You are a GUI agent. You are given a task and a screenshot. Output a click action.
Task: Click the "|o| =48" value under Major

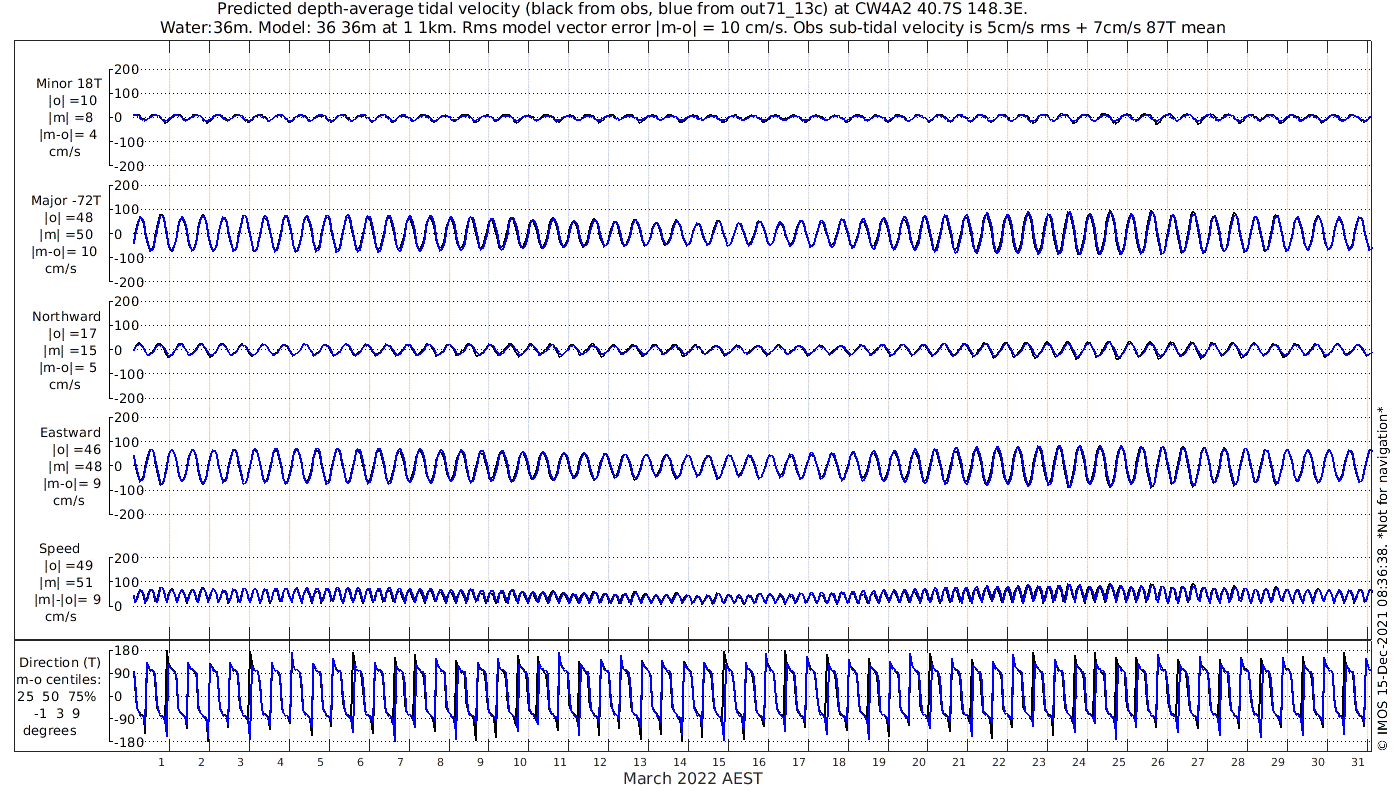(70, 217)
